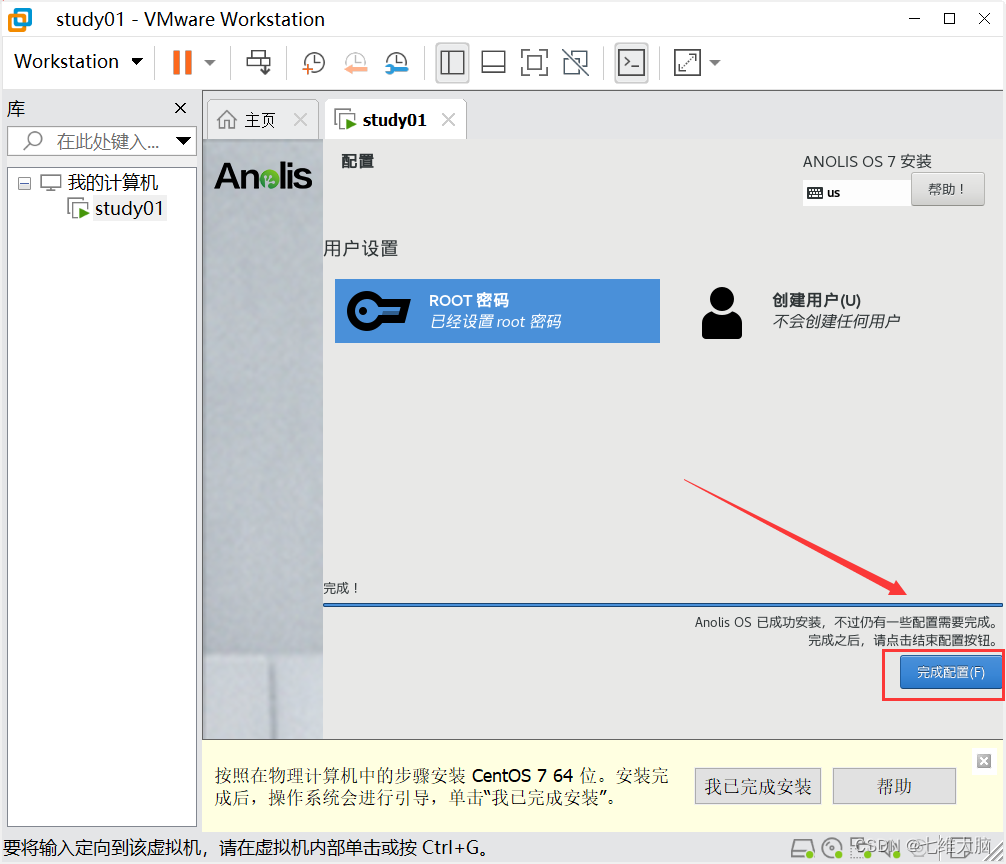Click the "ANOLIS OS 7 安装" title text

(867, 162)
